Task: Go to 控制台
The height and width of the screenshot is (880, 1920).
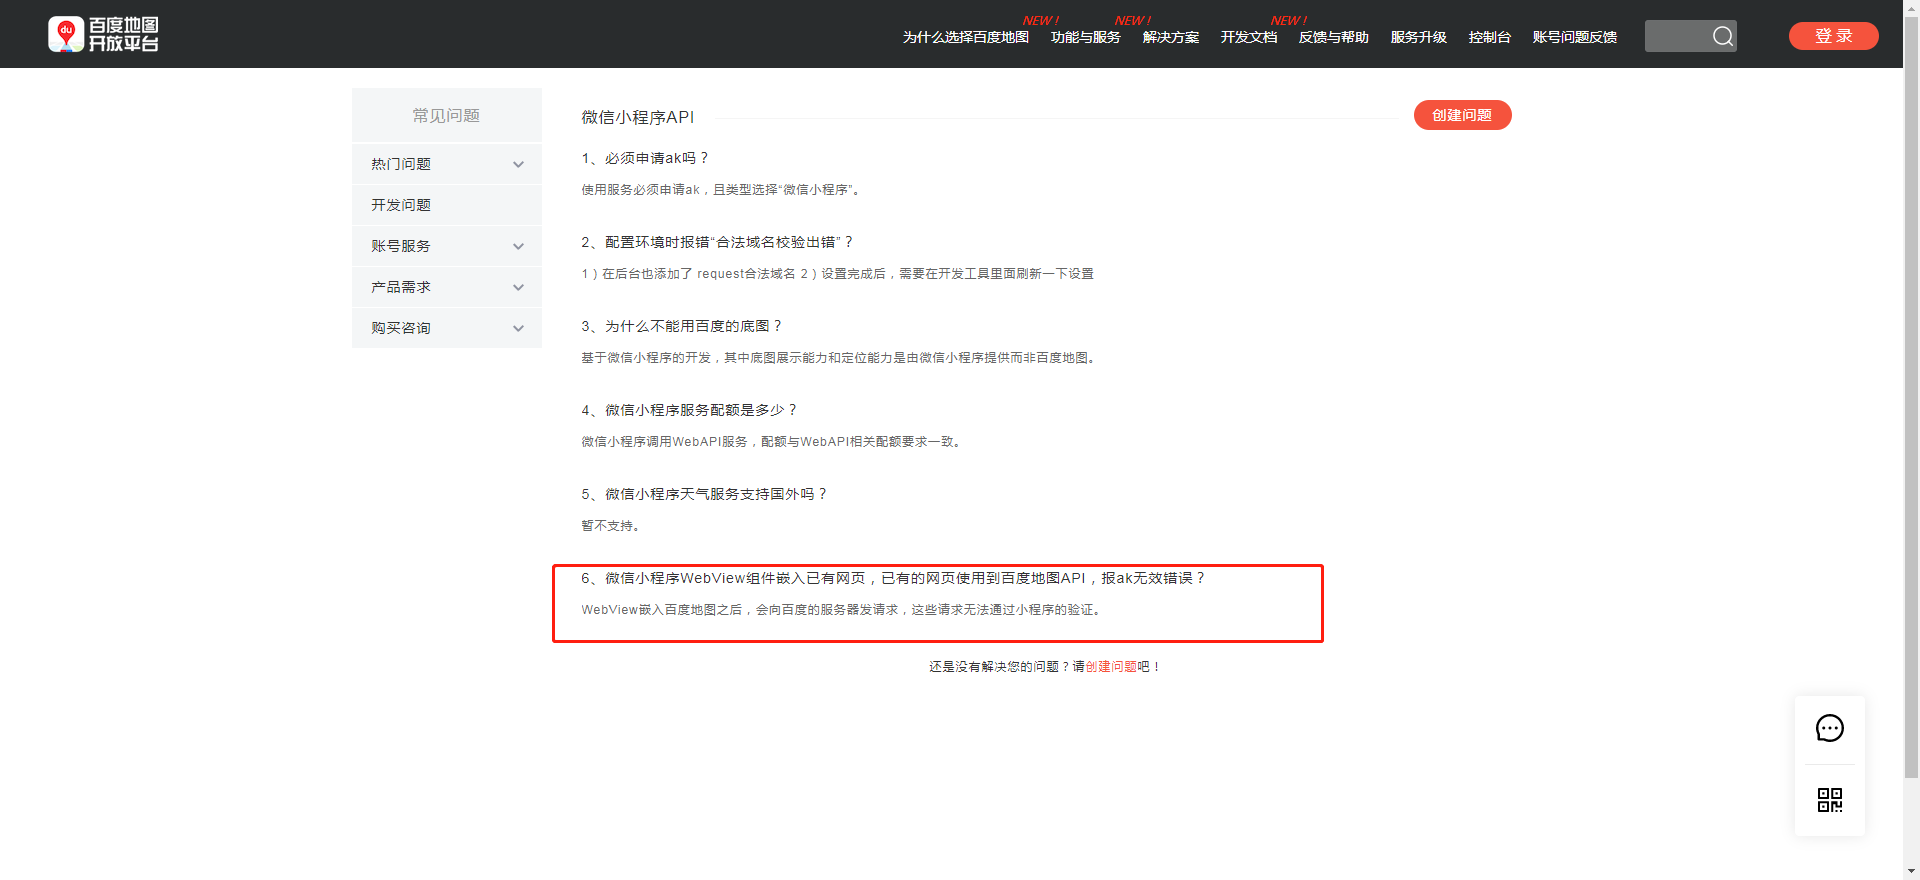Action: (x=1489, y=37)
